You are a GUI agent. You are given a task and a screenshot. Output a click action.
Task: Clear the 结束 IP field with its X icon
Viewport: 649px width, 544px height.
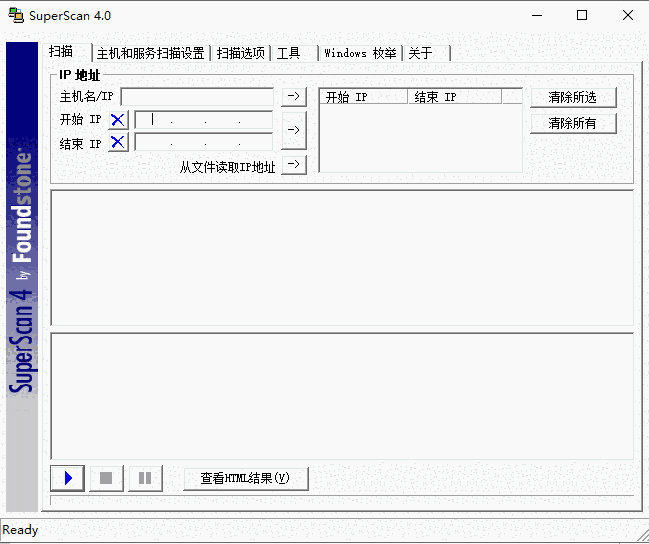(118, 142)
